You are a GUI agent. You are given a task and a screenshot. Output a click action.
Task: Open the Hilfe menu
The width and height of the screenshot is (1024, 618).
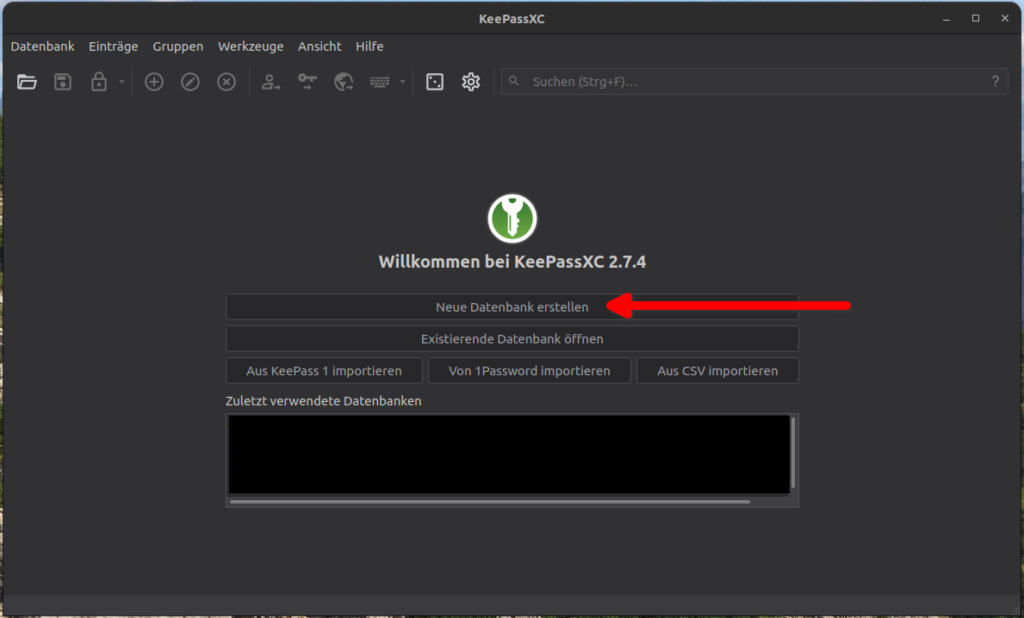(x=369, y=46)
